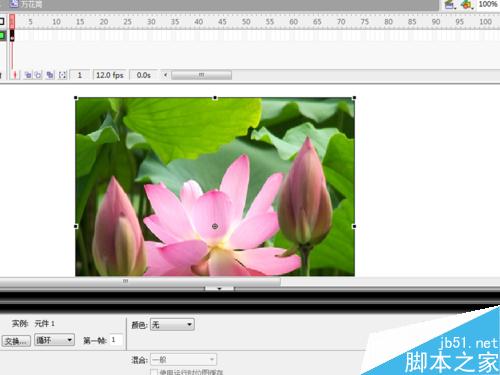Click the top-center selection handle of the image
500x375 pixels.
[215, 98]
